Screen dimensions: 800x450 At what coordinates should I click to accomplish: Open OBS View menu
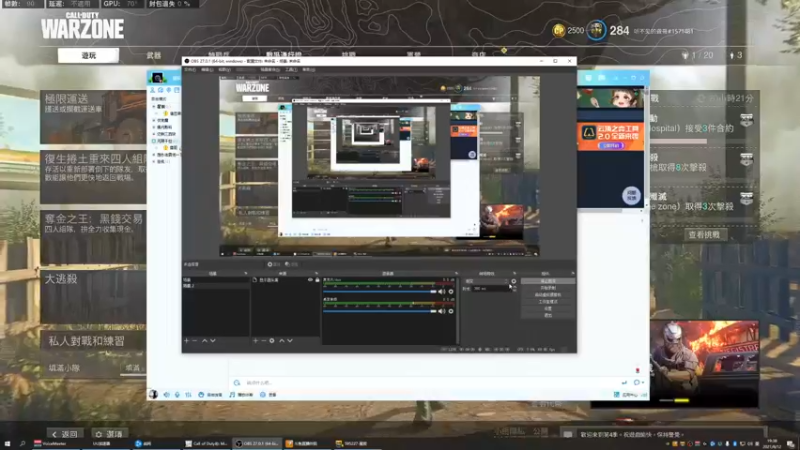click(224, 69)
